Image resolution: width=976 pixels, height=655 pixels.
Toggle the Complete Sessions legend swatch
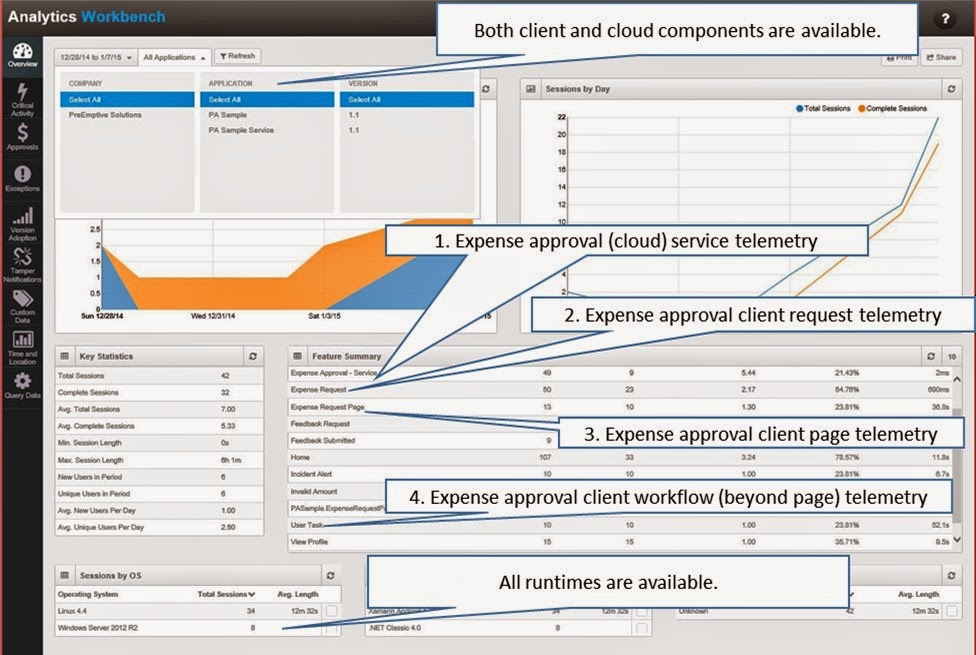click(861, 108)
